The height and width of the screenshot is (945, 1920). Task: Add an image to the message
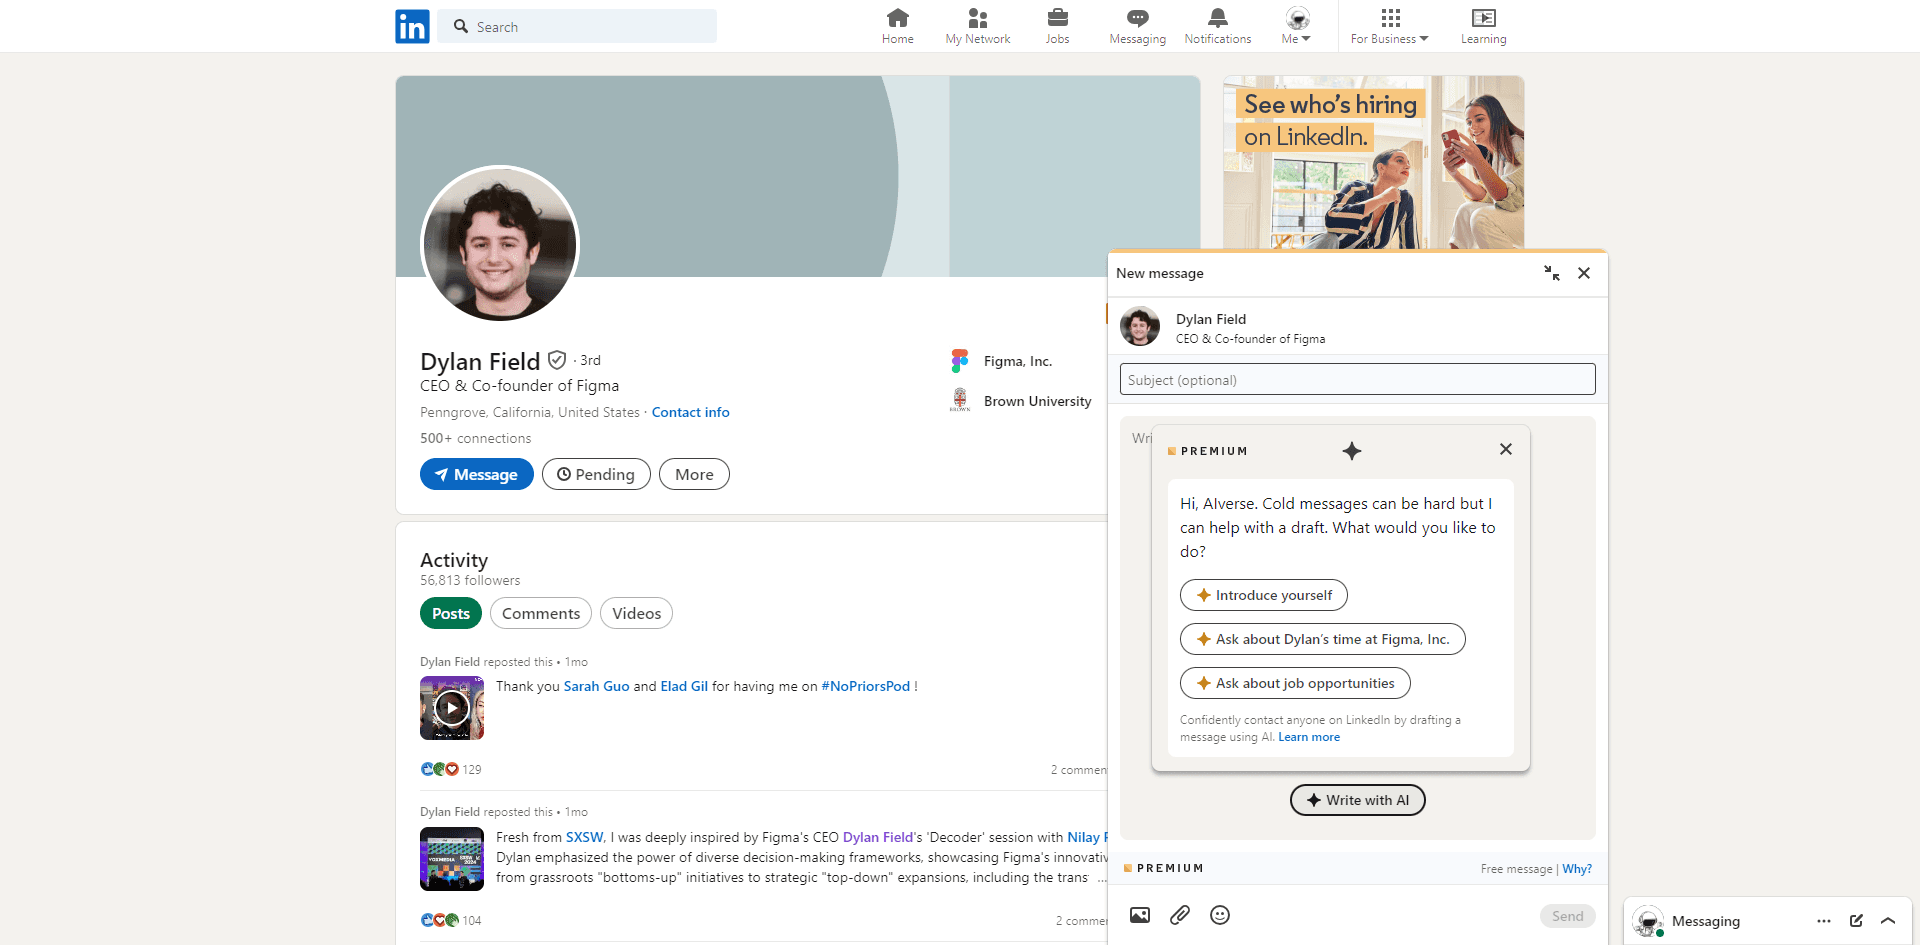pyautogui.click(x=1140, y=915)
